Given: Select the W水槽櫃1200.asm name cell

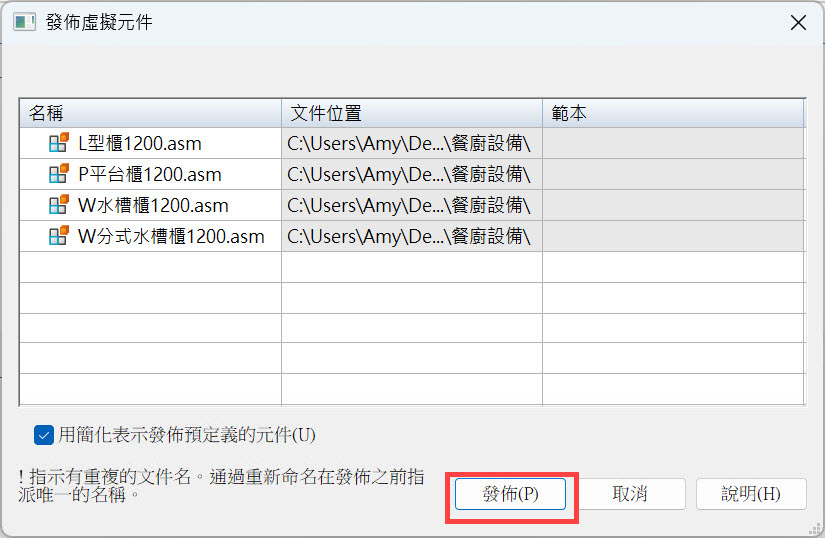Looking at the screenshot, I should tap(153, 205).
